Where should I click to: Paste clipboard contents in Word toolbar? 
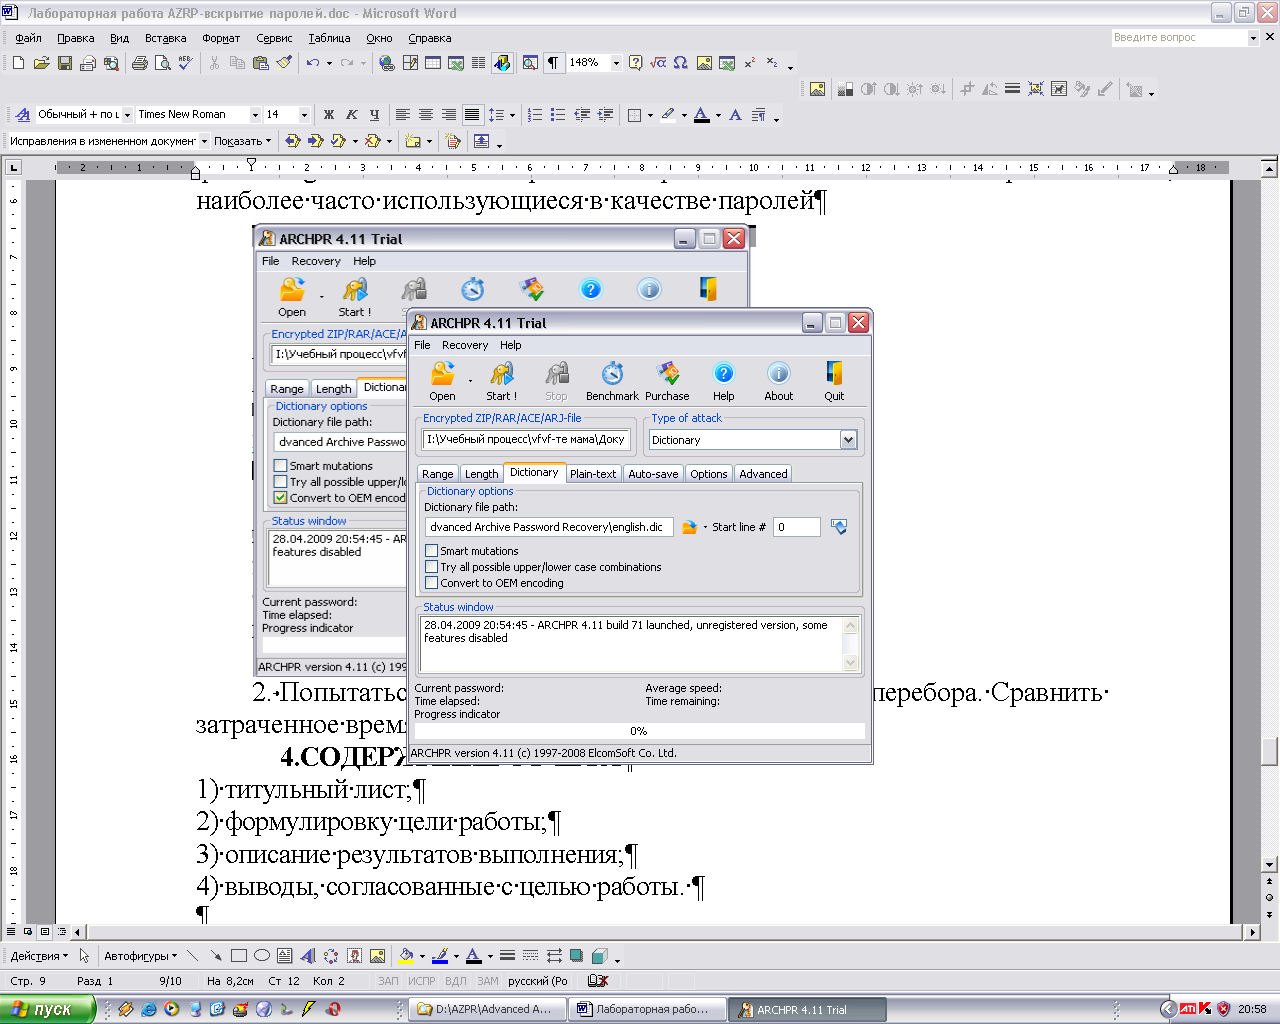[261, 63]
